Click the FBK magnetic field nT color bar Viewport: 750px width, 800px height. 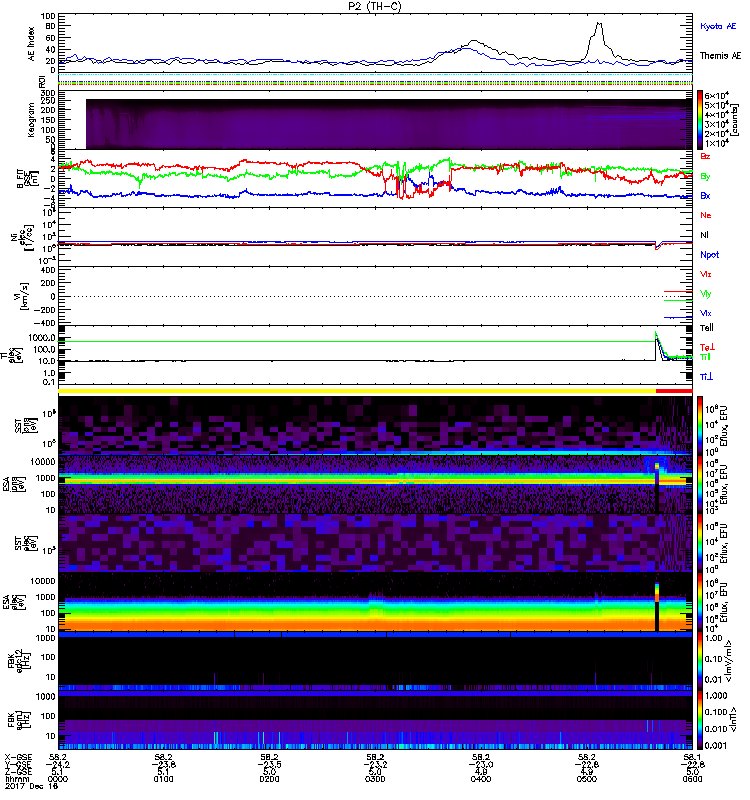click(x=700, y=719)
